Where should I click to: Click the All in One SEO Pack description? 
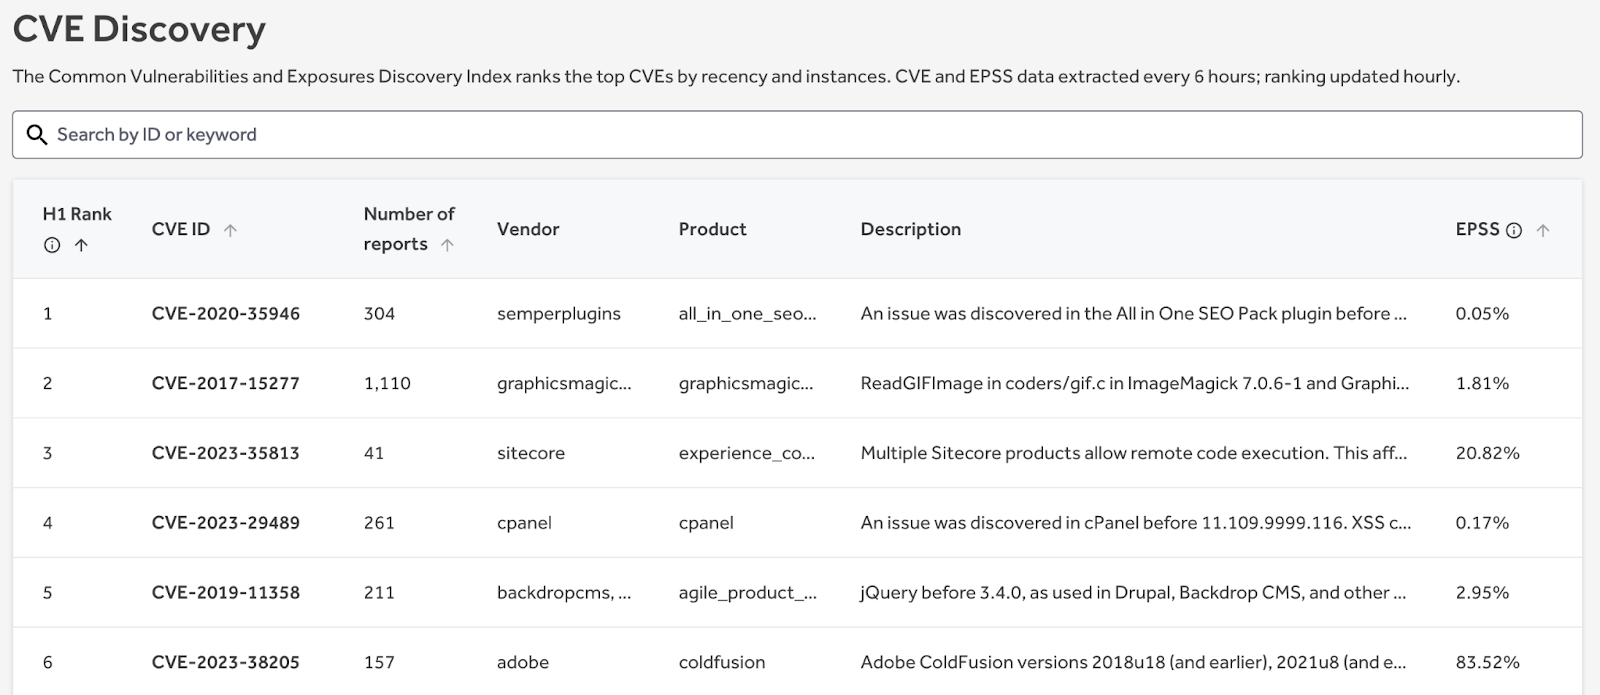click(x=1134, y=314)
